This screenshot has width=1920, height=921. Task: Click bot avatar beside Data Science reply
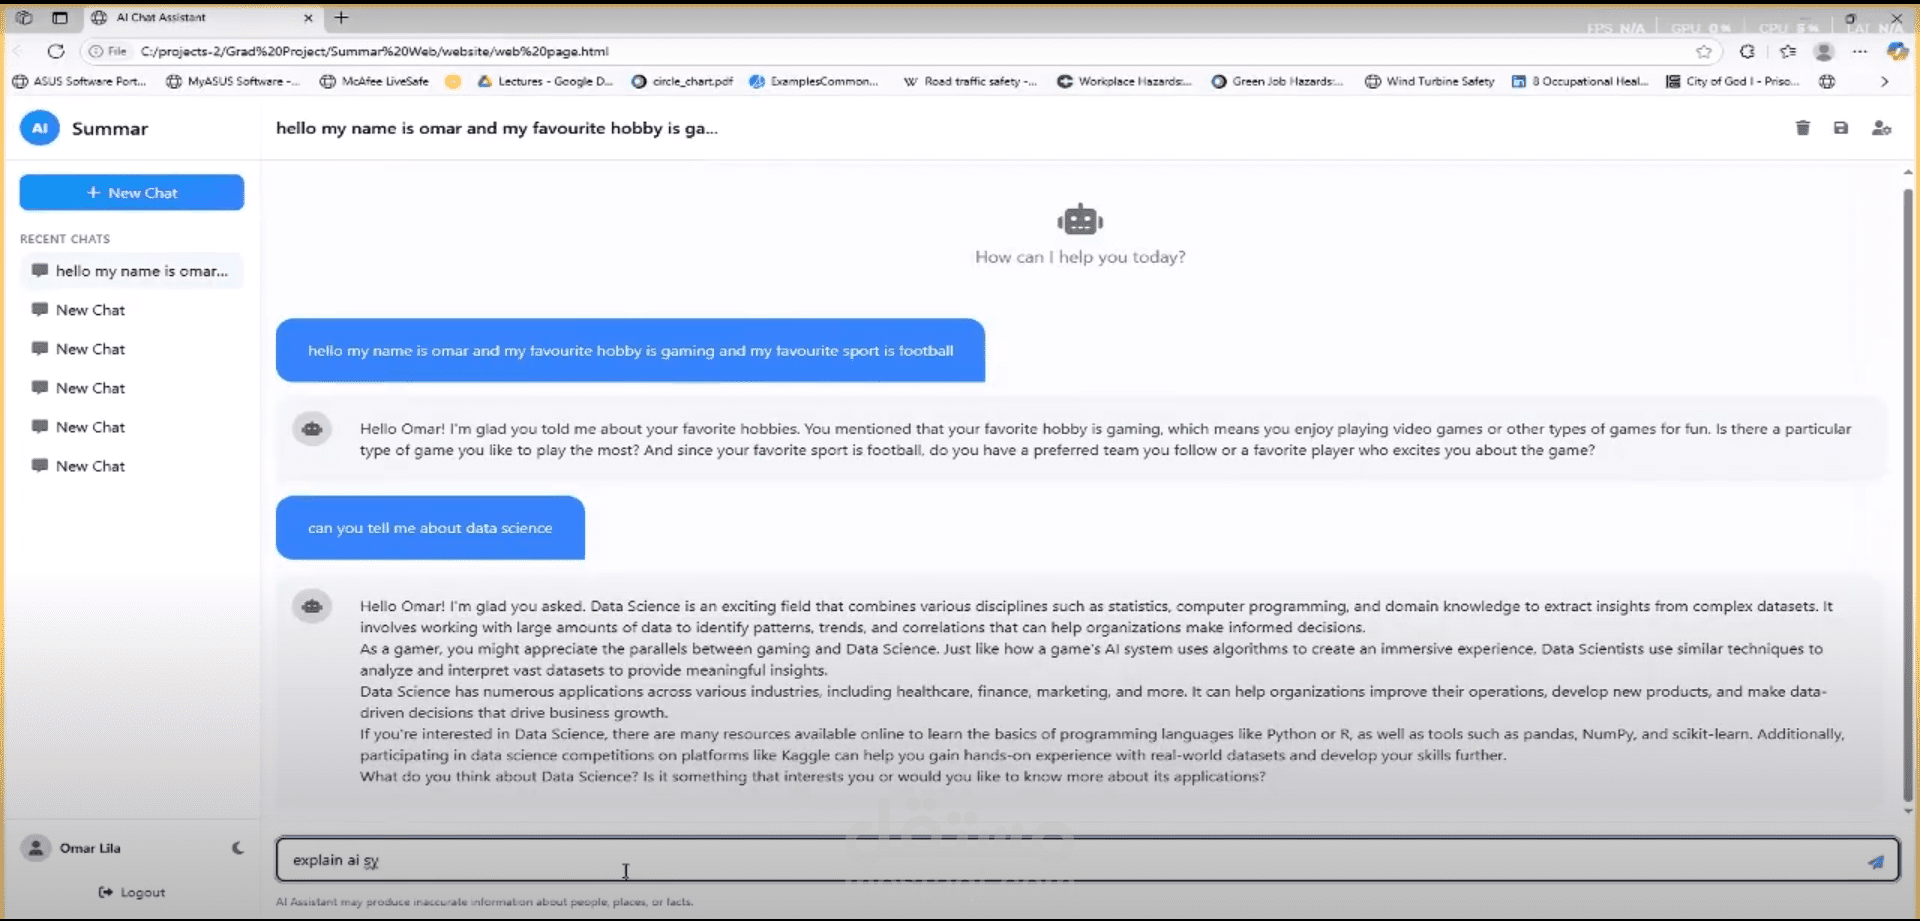312,606
